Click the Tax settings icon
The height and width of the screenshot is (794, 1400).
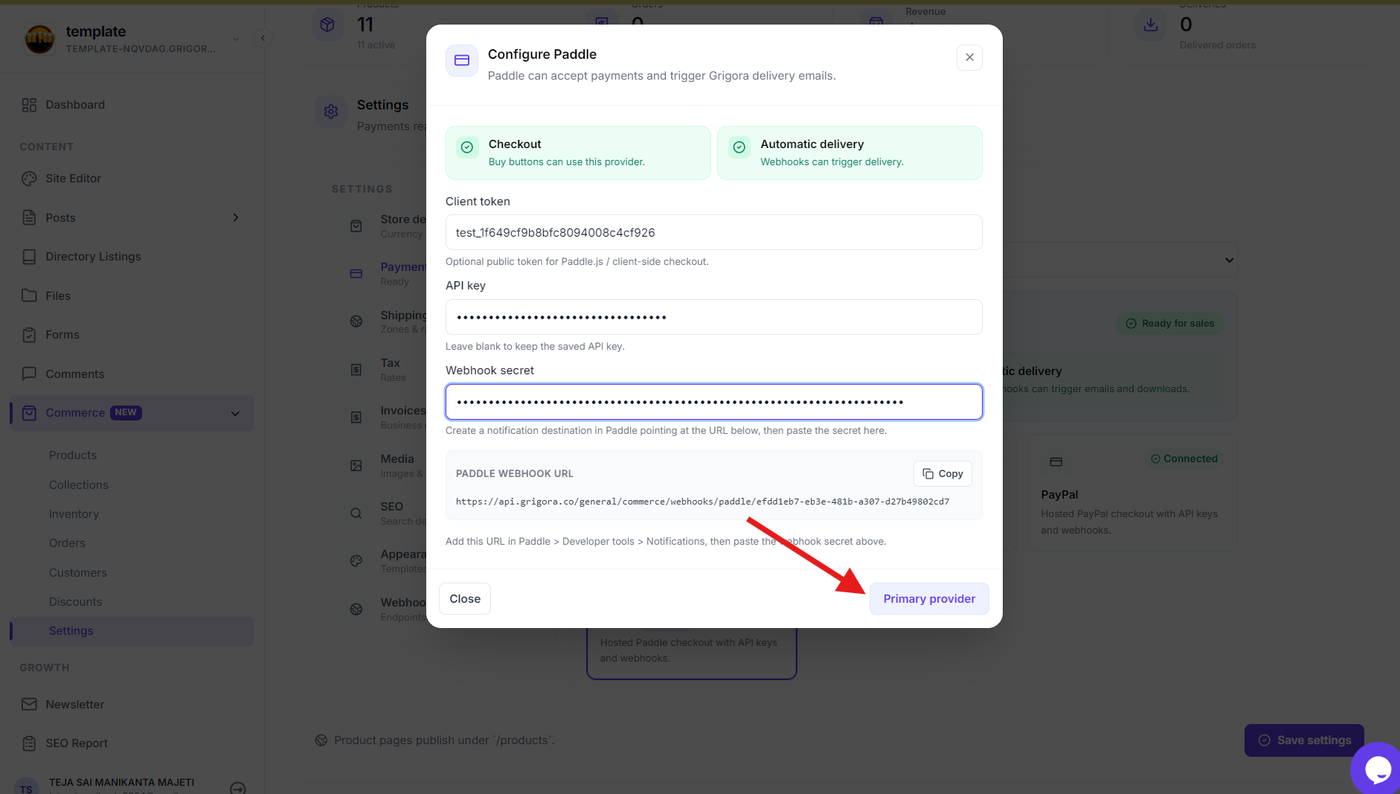click(x=356, y=370)
